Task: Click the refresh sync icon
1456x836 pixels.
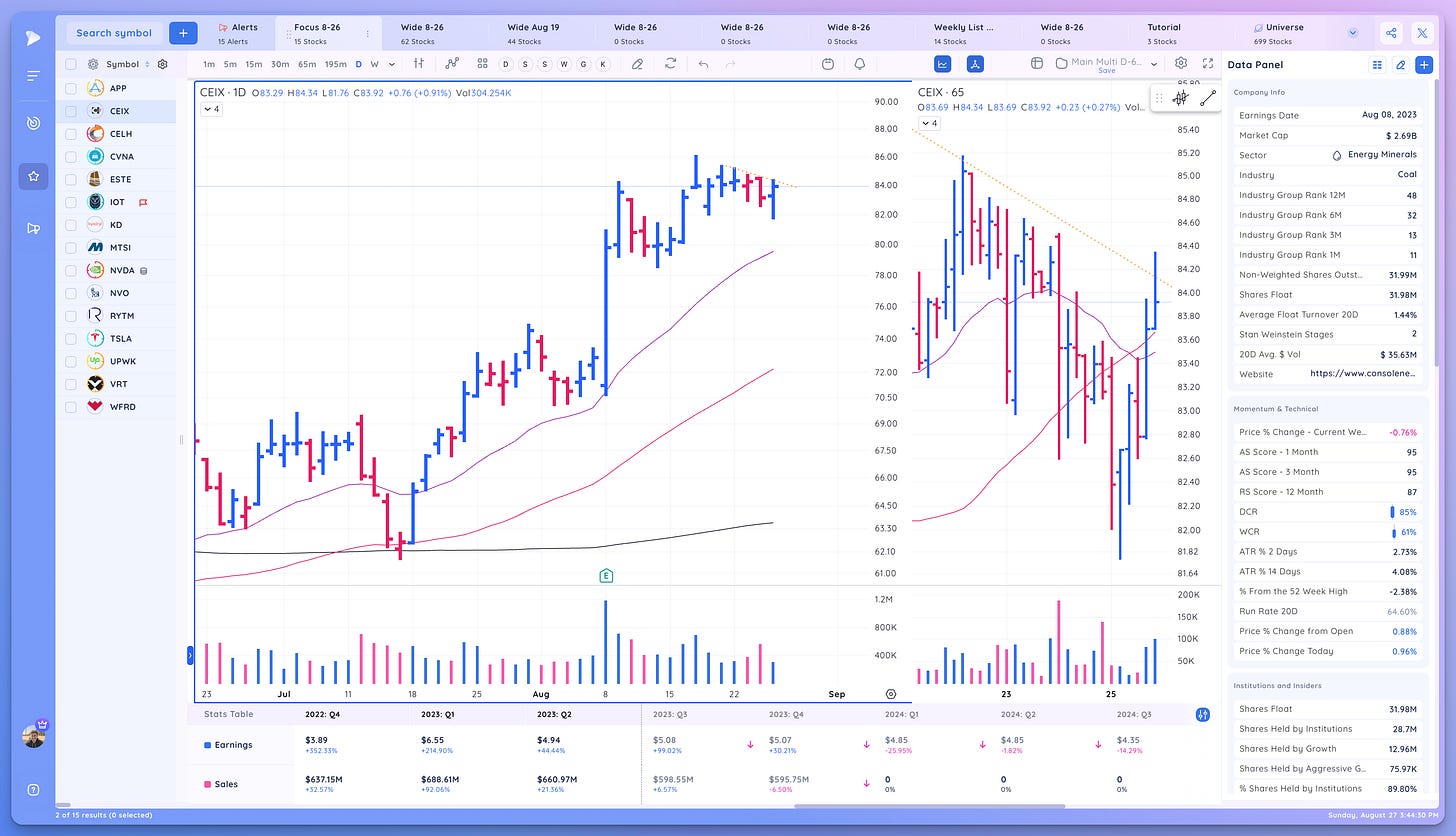Action: point(670,63)
